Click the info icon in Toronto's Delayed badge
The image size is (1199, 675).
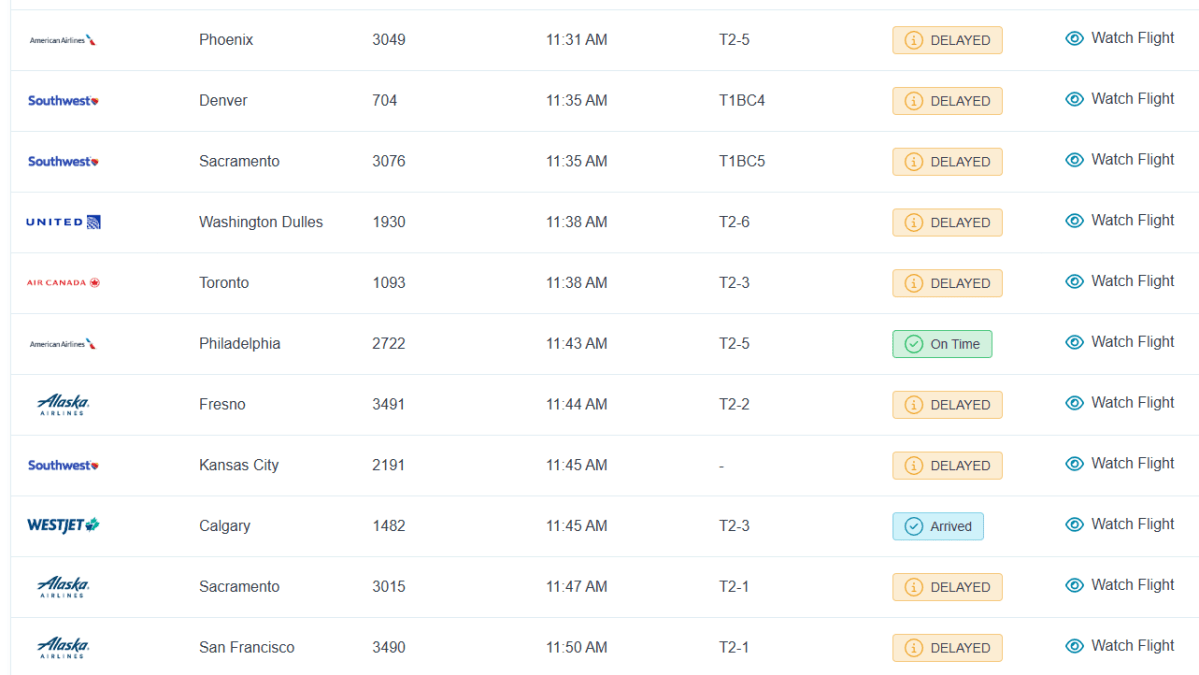pos(913,284)
